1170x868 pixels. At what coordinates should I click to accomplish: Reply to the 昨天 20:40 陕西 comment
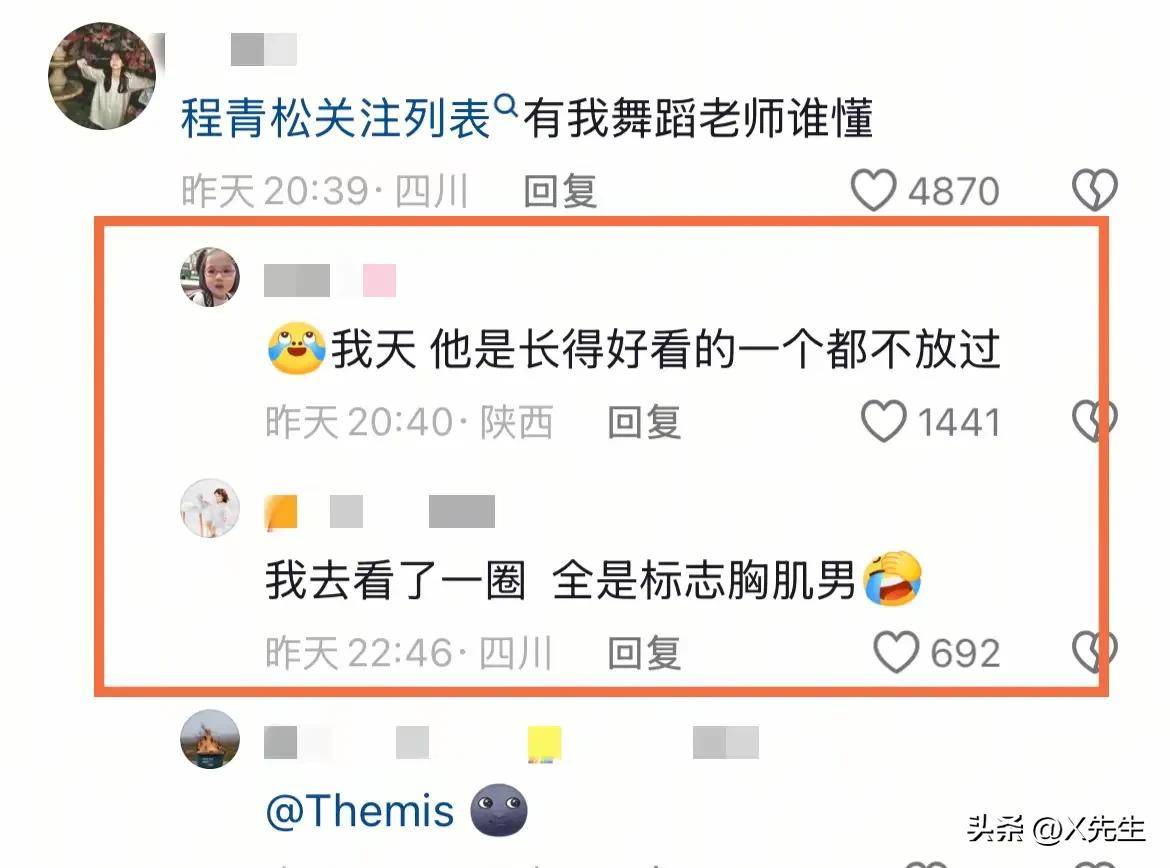point(644,422)
